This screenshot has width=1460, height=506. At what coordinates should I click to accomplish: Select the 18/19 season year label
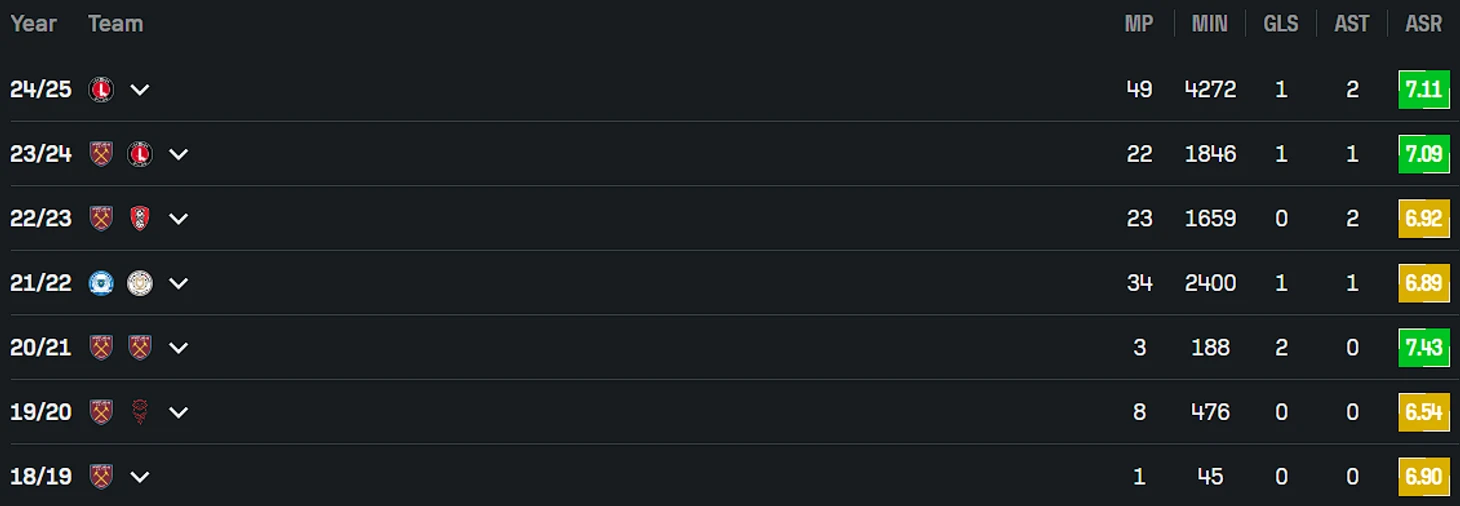click(41, 476)
